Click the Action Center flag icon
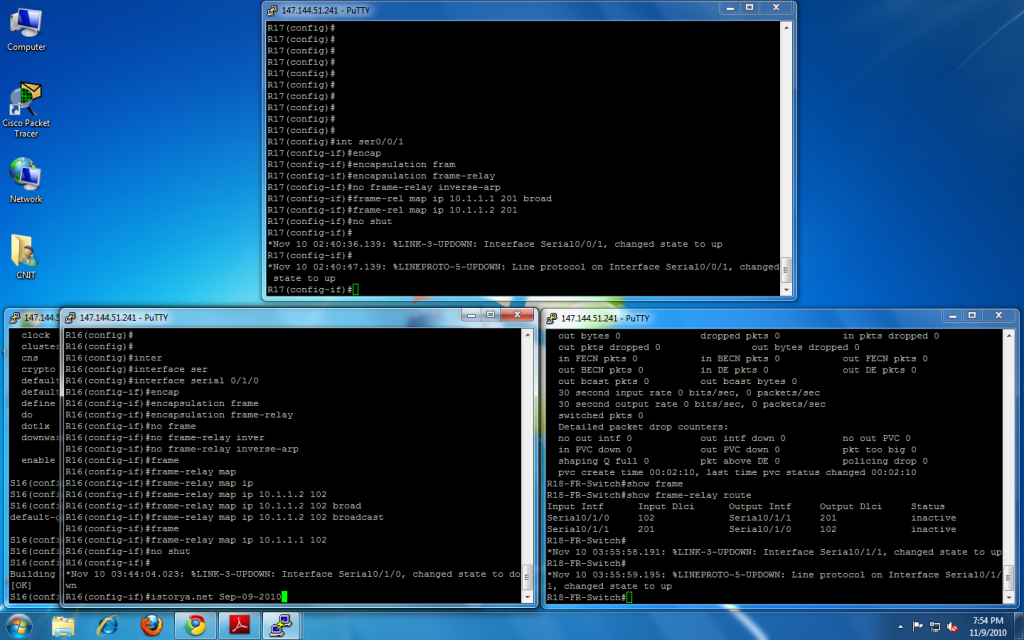The width and height of the screenshot is (1024, 640). point(917,626)
